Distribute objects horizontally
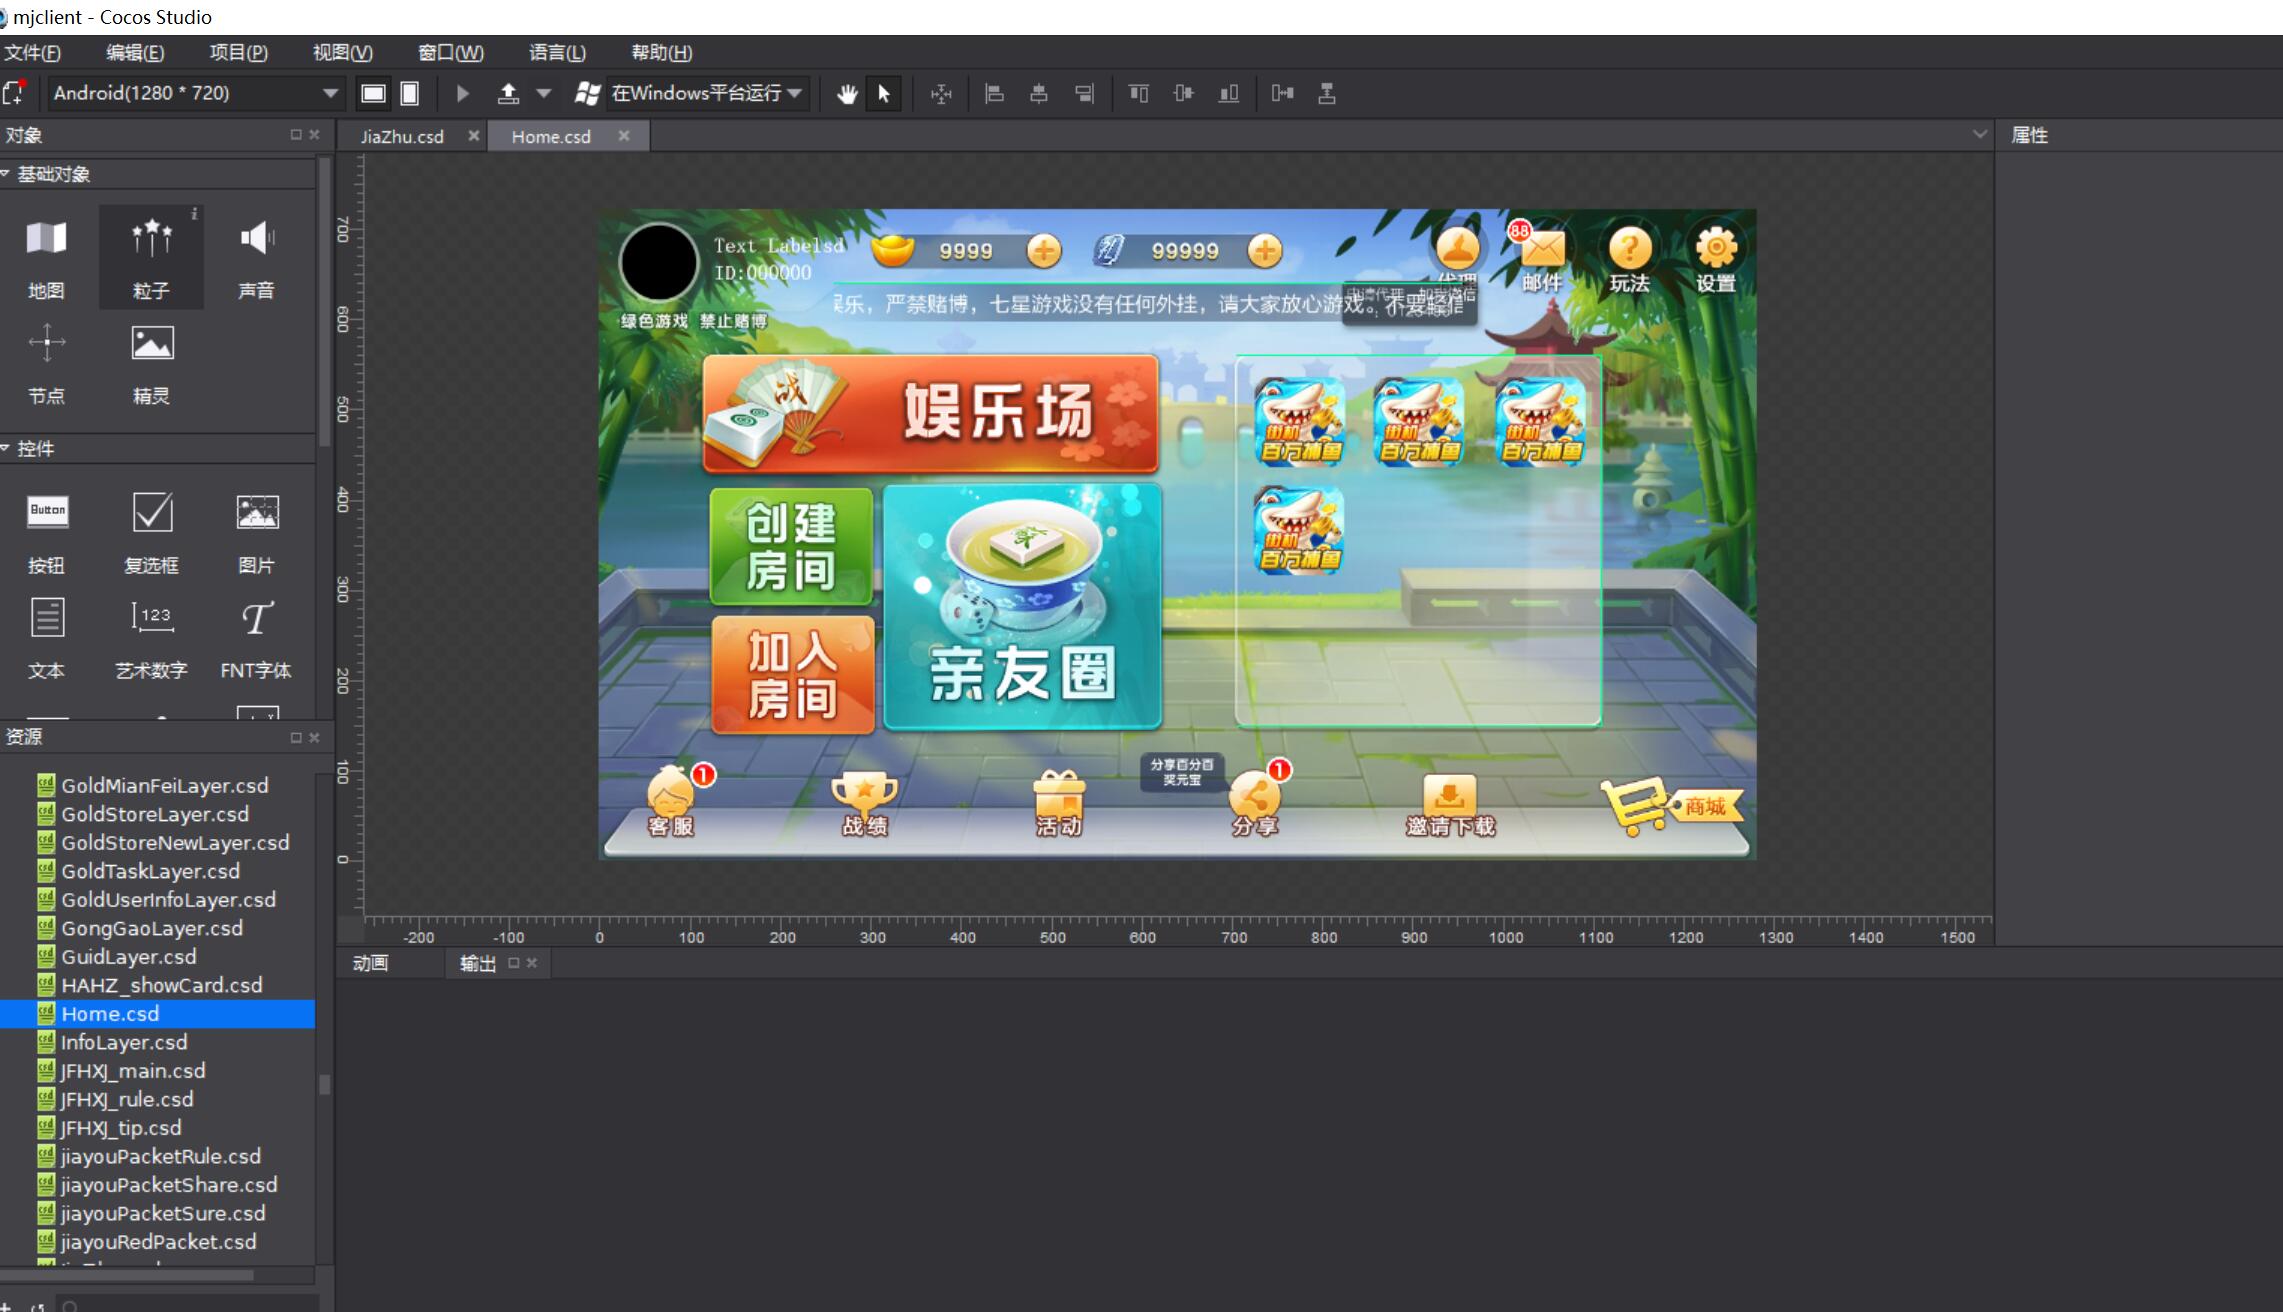The height and width of the screenshot is (1312, 2283). (x=1282, y=93)
